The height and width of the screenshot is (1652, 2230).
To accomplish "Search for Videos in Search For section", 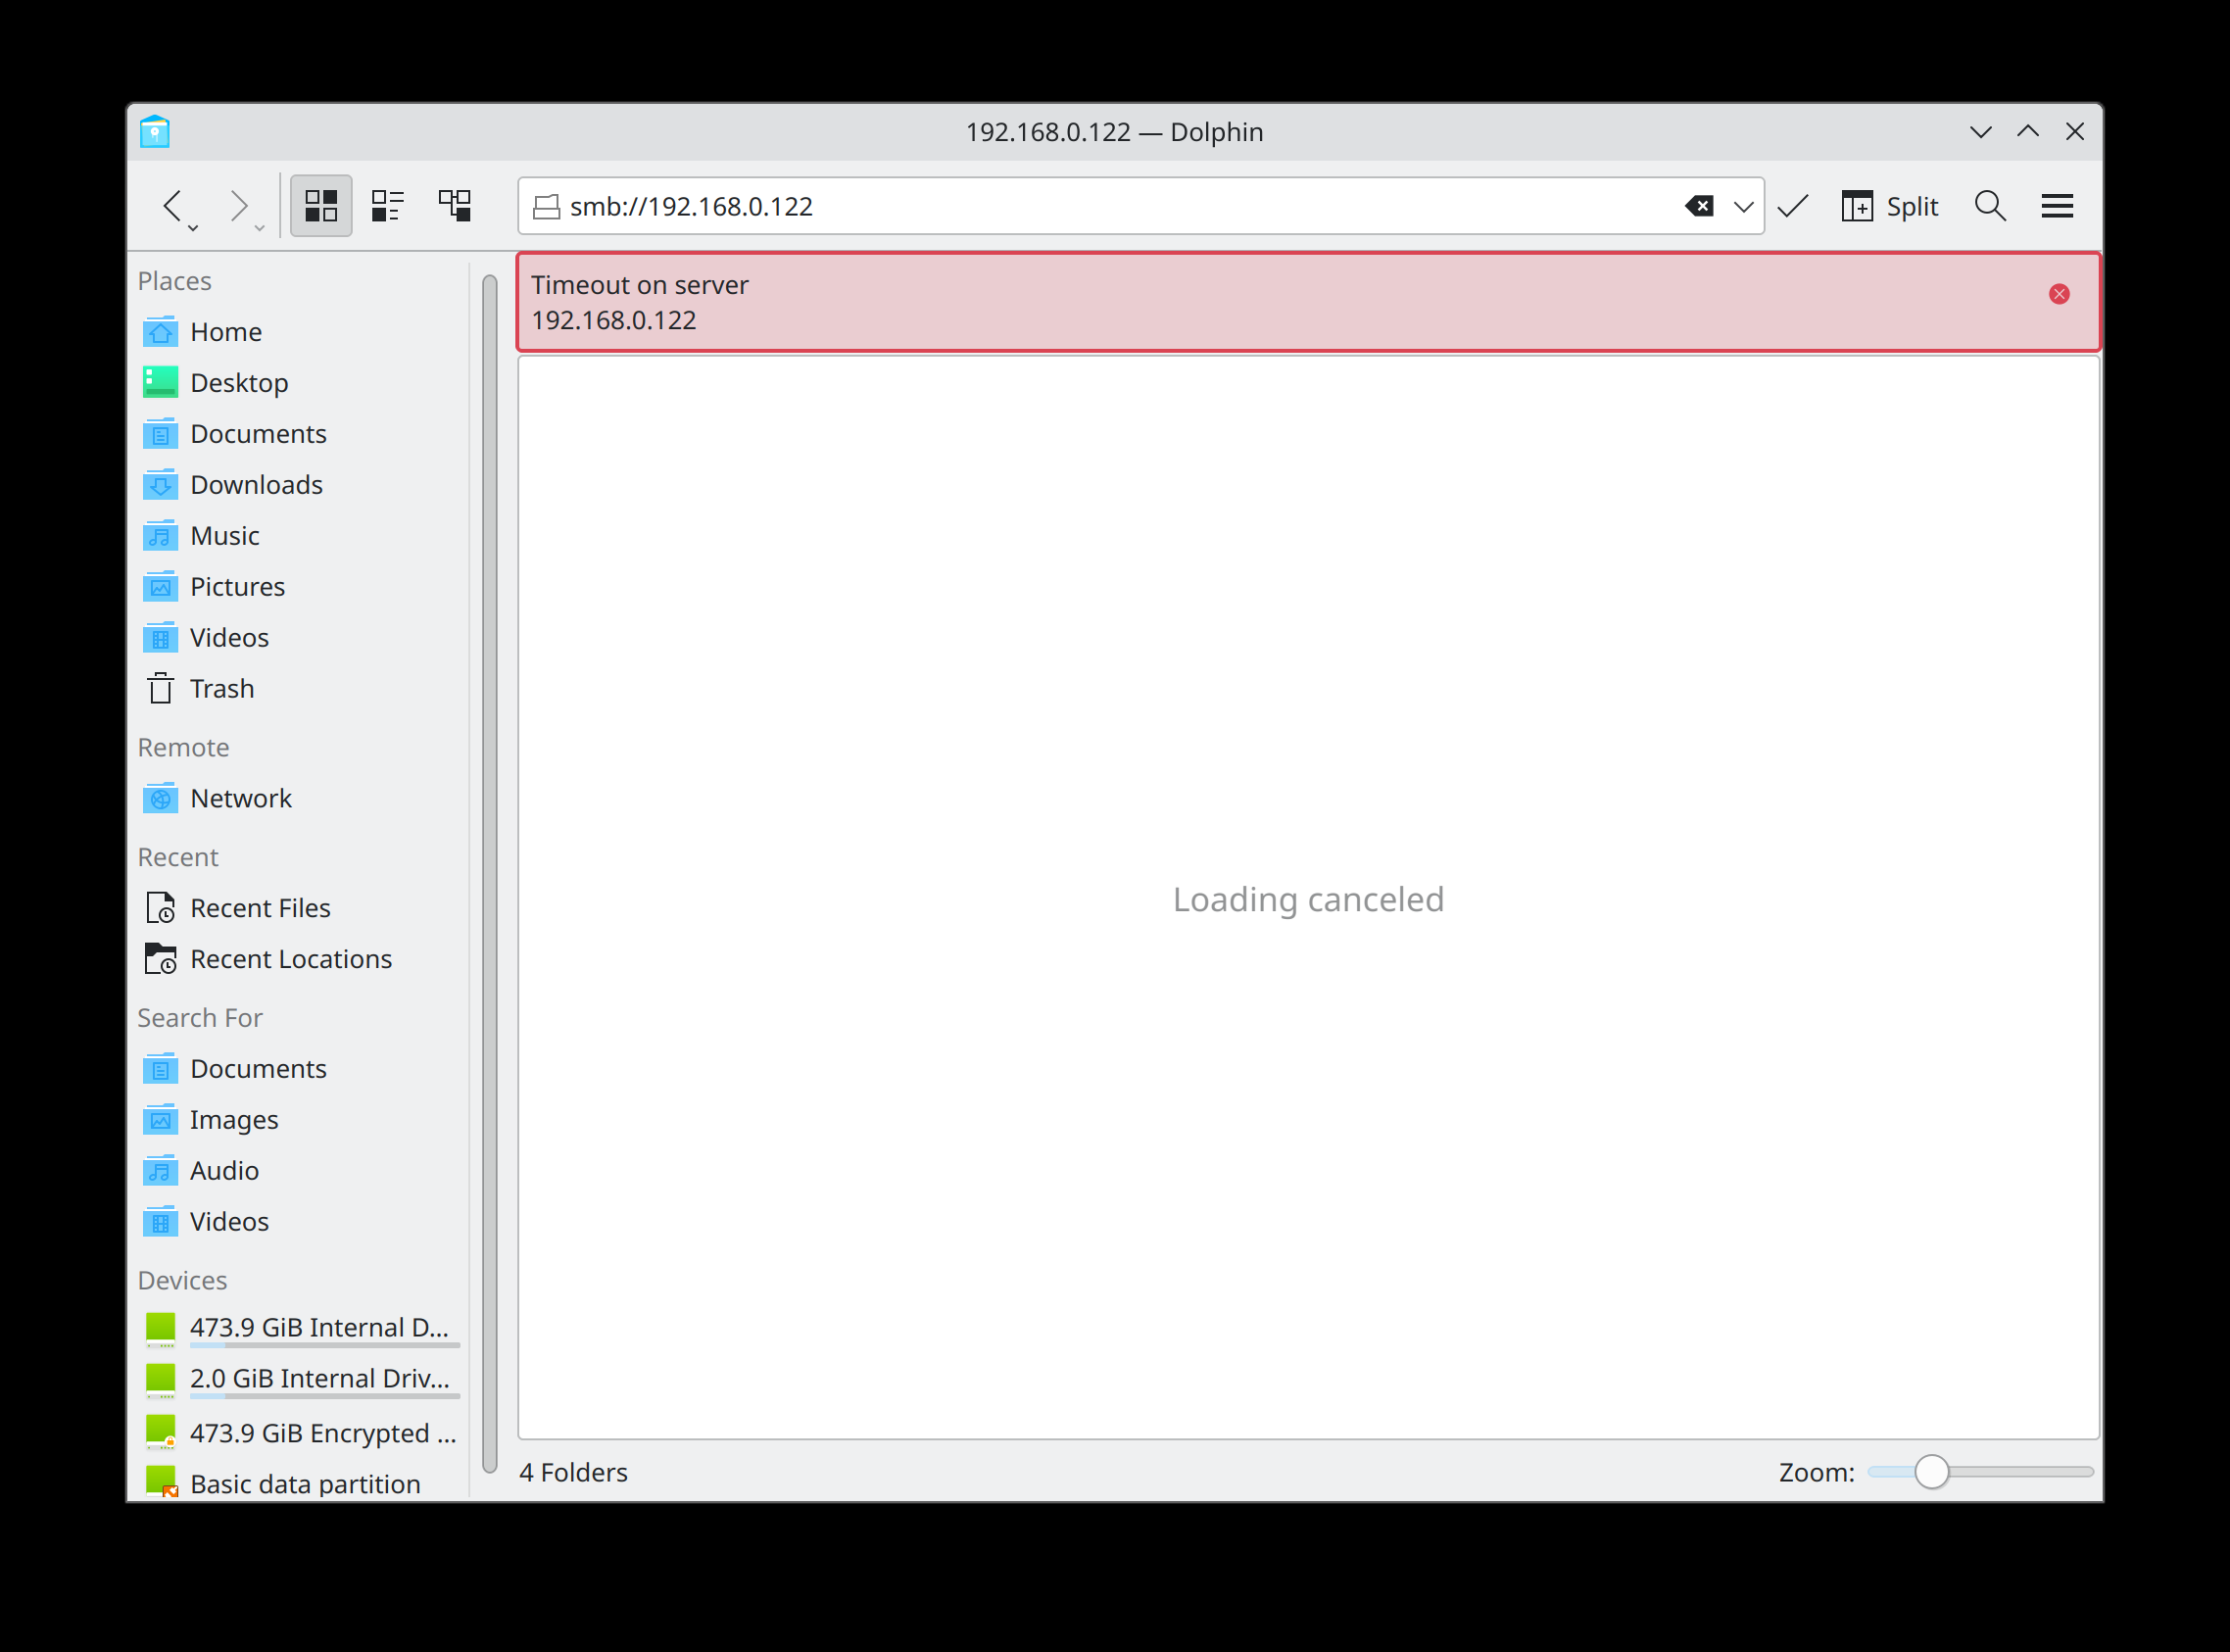I will [x=300, y=1222].
